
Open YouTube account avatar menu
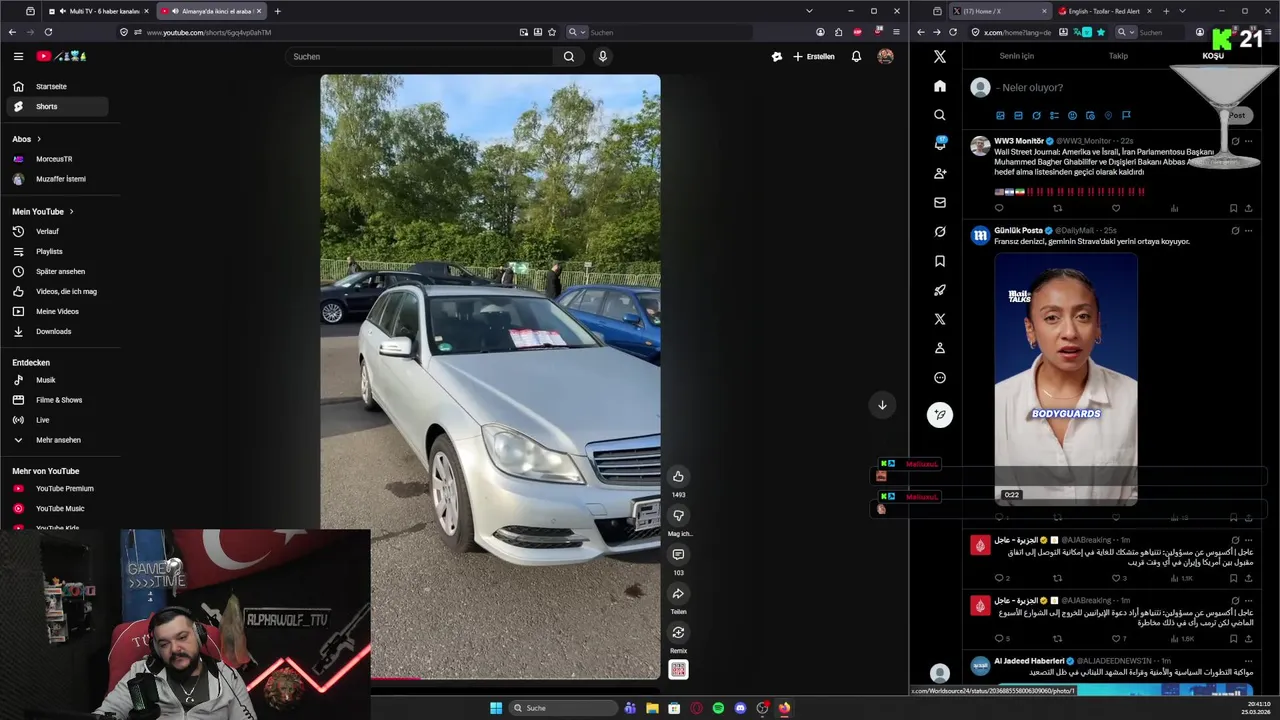(885, 57)
